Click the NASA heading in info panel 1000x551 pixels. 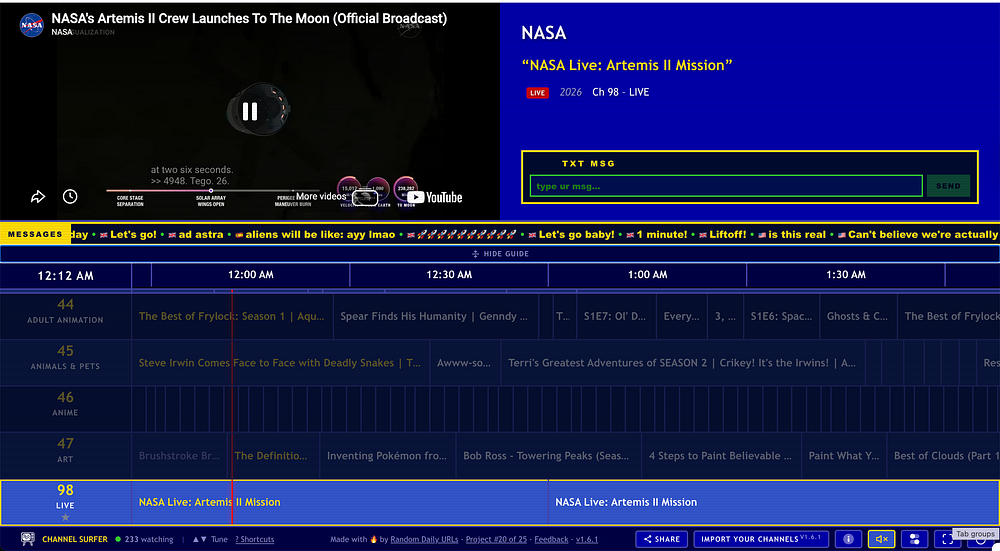click(x=543, y=33)
